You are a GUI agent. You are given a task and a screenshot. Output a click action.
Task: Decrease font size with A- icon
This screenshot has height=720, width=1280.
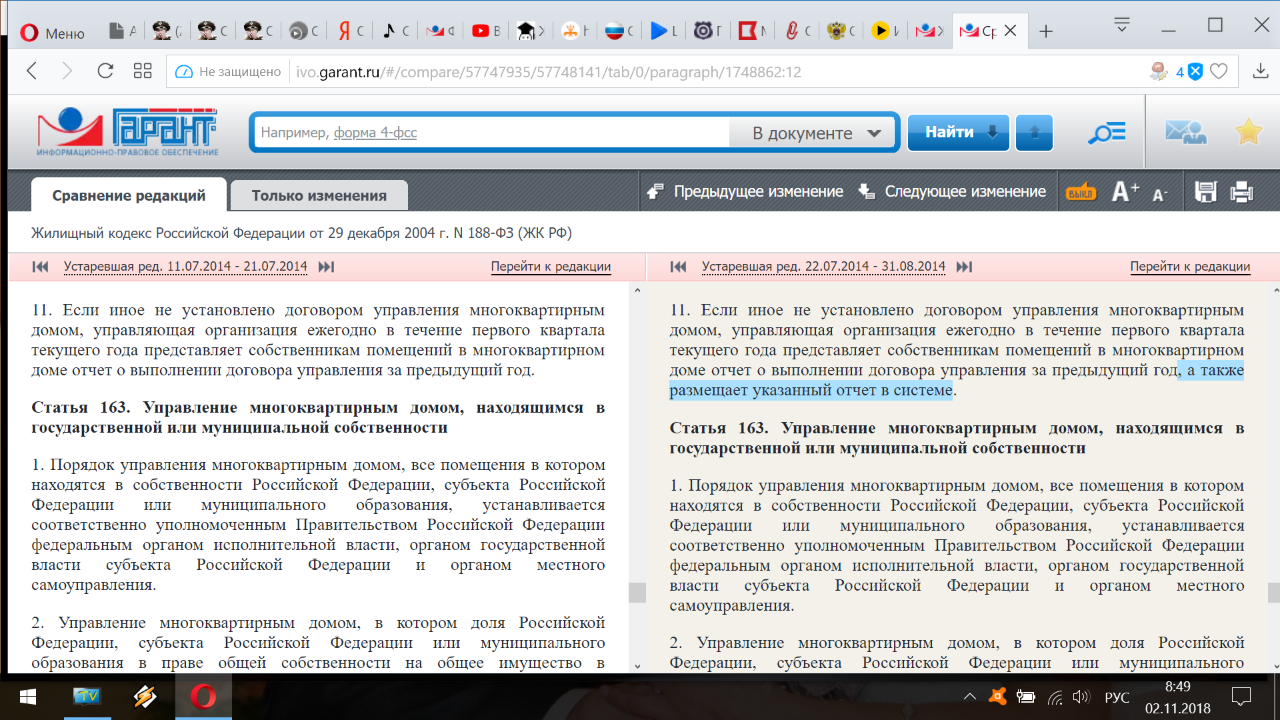click(1160, 194)
